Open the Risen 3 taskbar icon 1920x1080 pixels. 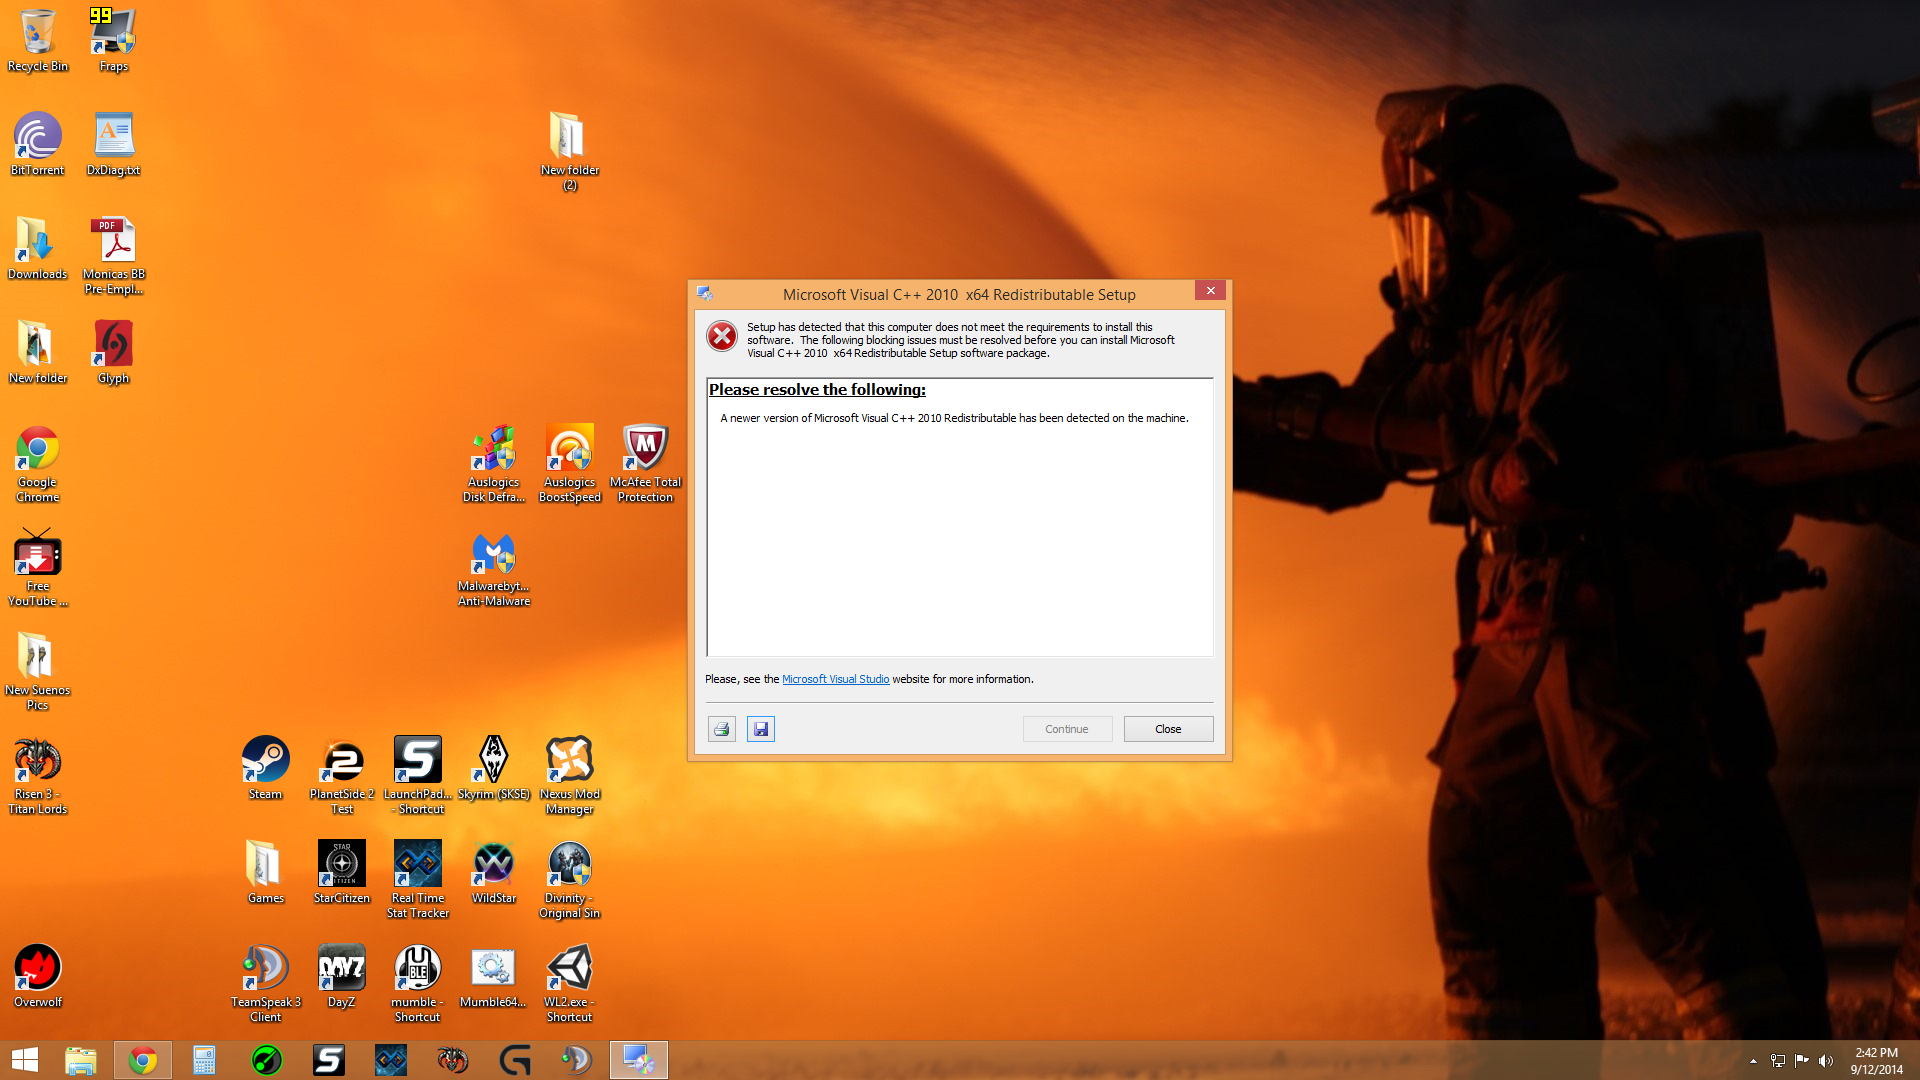point(453,1060)
